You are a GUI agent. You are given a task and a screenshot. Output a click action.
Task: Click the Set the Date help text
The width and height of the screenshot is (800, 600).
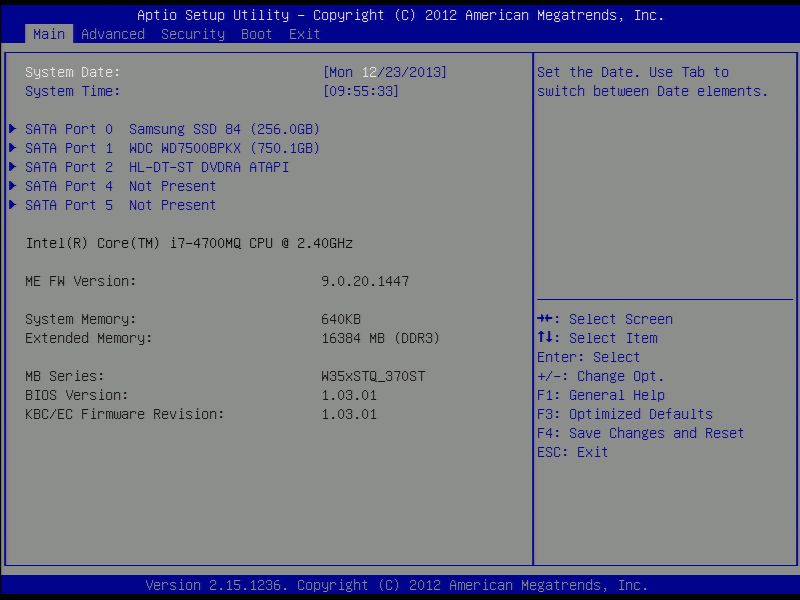(653, 82)
